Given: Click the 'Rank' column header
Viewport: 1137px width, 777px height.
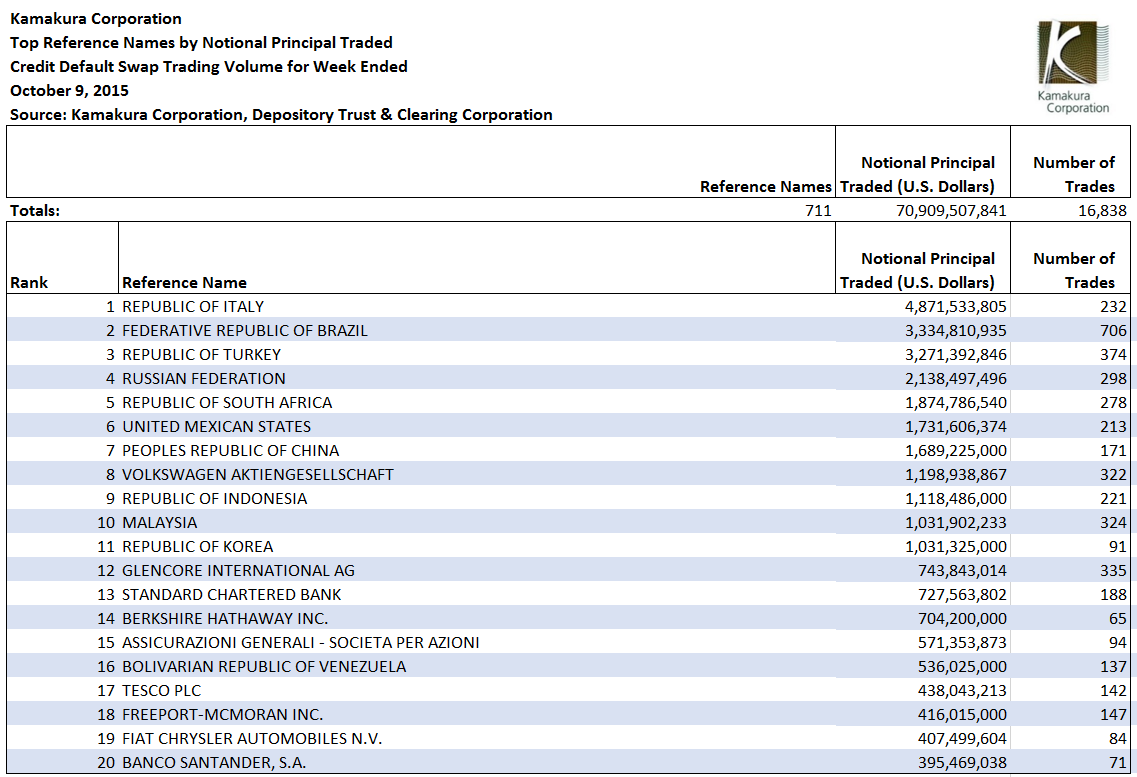Looking at the screenshot, I should 29,283.
